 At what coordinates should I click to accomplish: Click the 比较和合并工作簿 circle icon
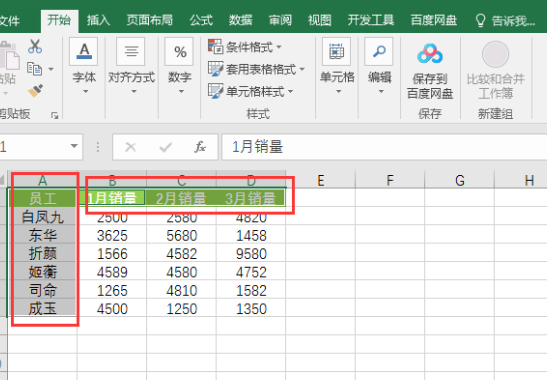coord(495,54)
